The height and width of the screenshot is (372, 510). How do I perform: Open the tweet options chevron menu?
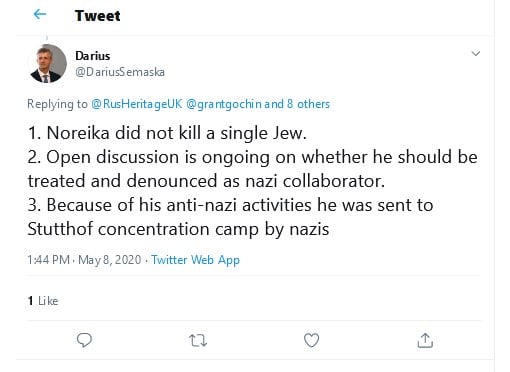[x=476, y=54]
